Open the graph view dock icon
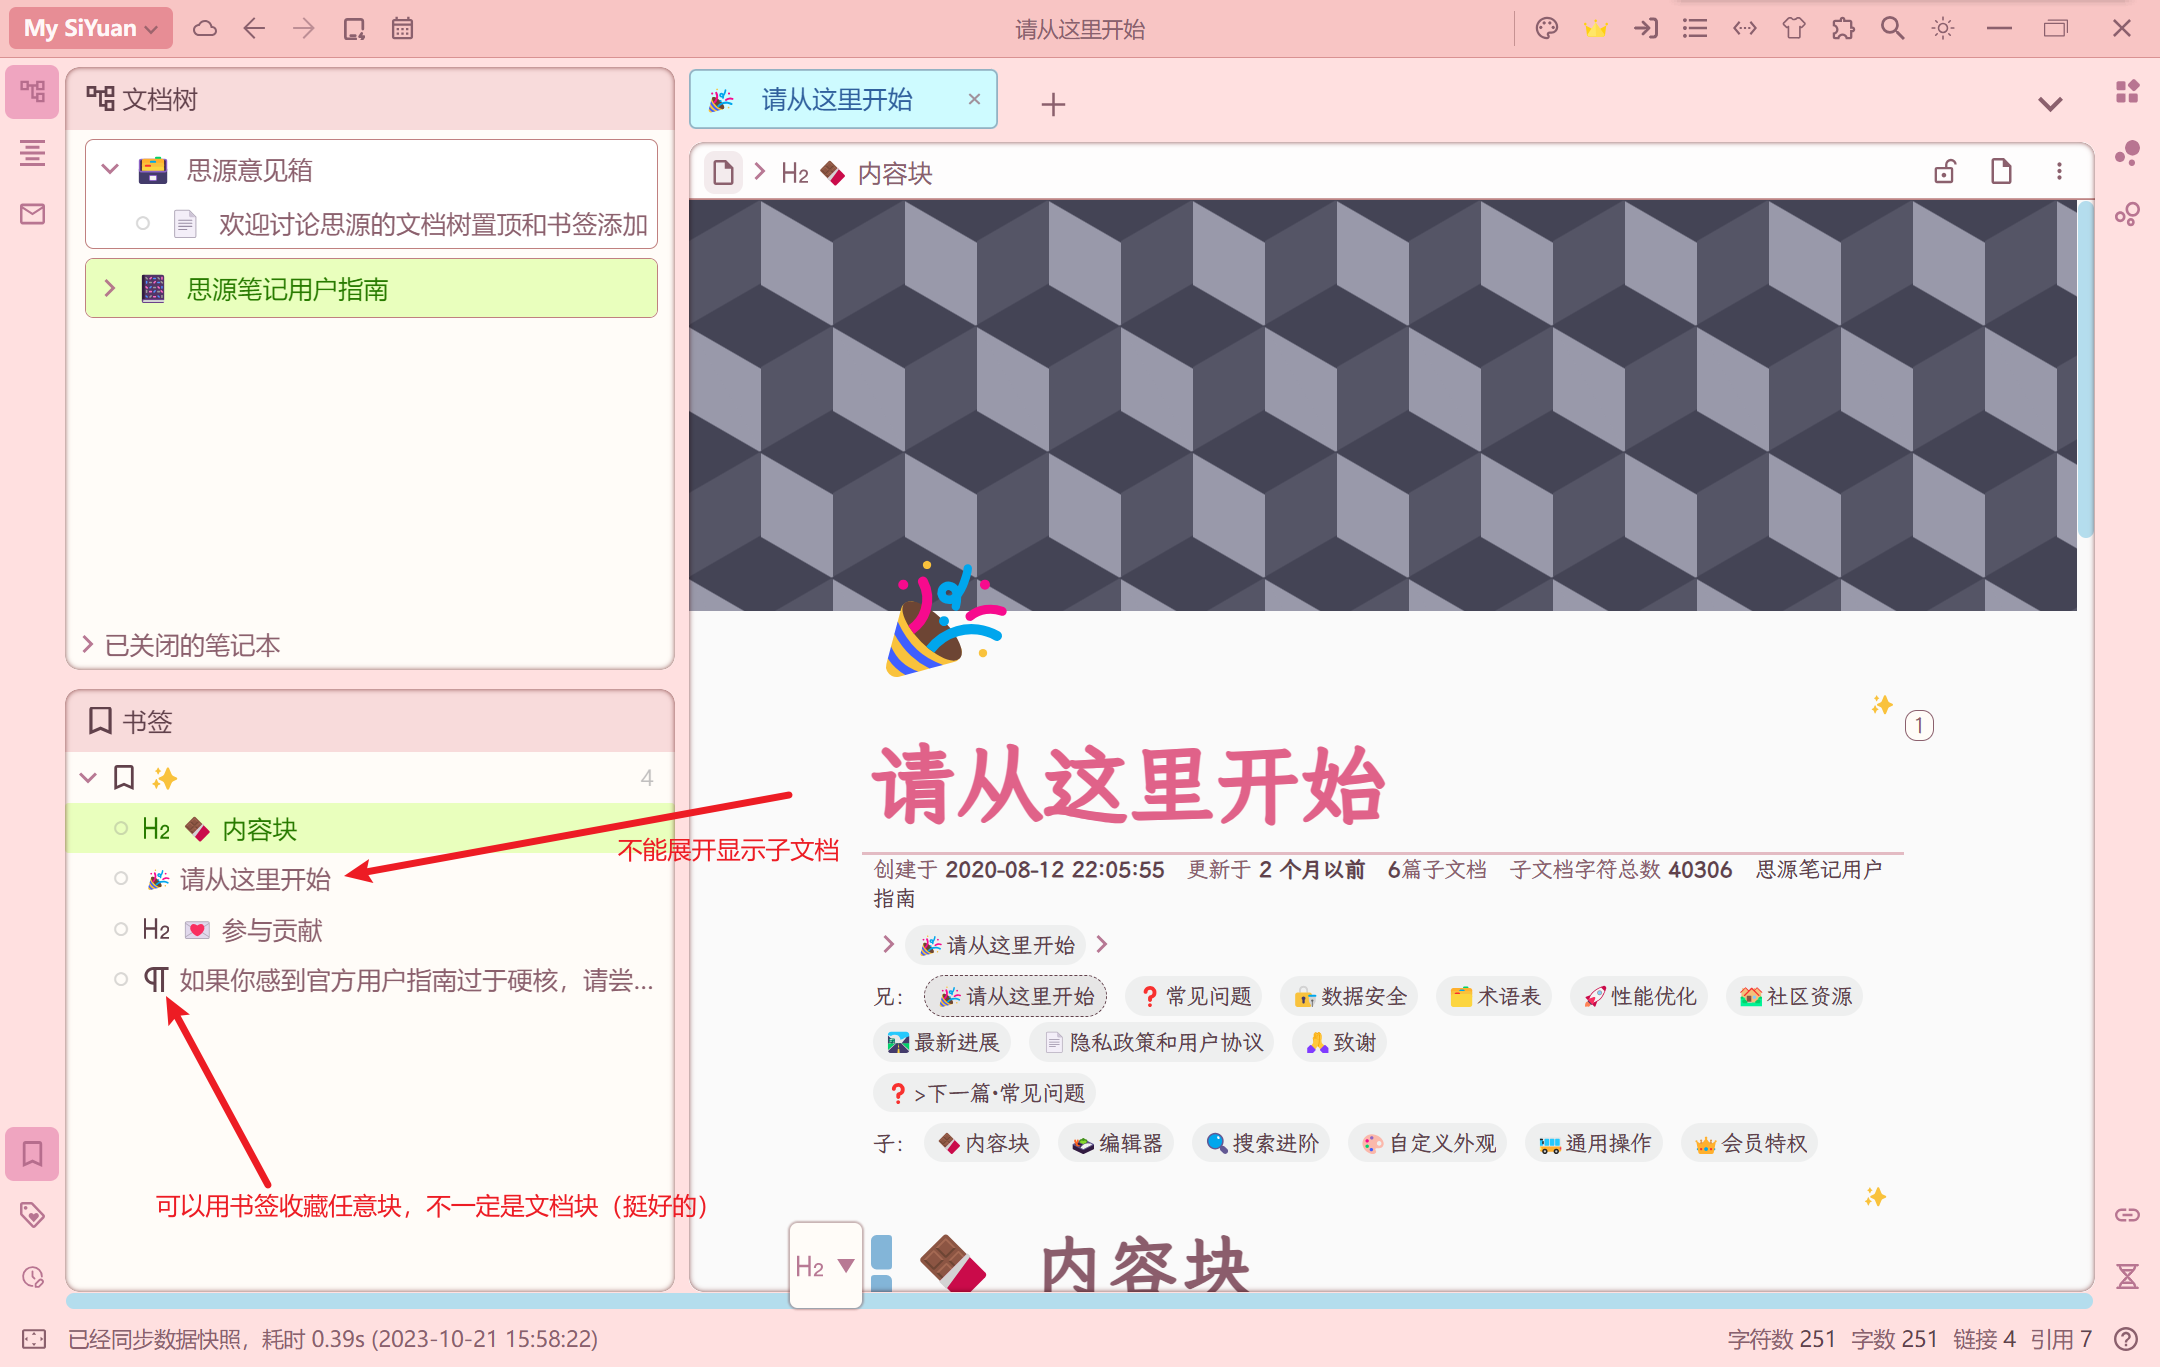This screenshot has width=2160, height=1367. click(2127, 153)
